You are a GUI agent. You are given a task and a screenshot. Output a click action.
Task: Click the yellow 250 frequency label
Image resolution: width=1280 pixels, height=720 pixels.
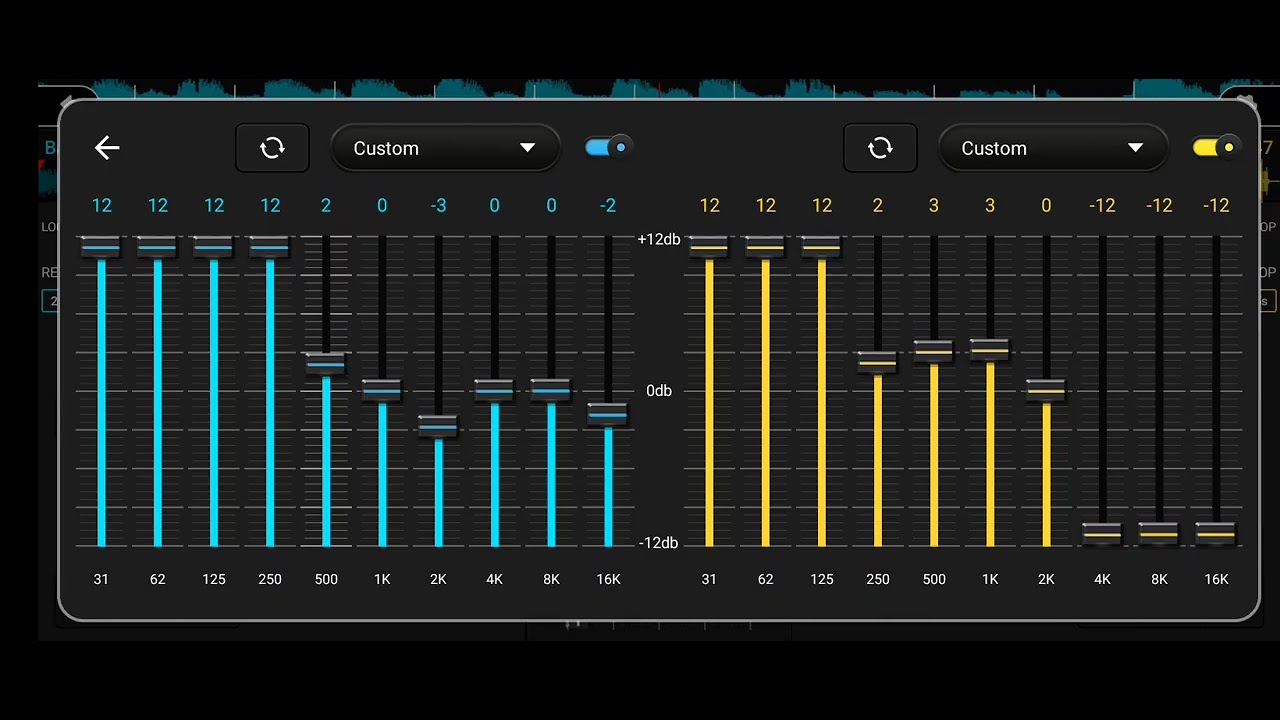[x=878, y=579]
